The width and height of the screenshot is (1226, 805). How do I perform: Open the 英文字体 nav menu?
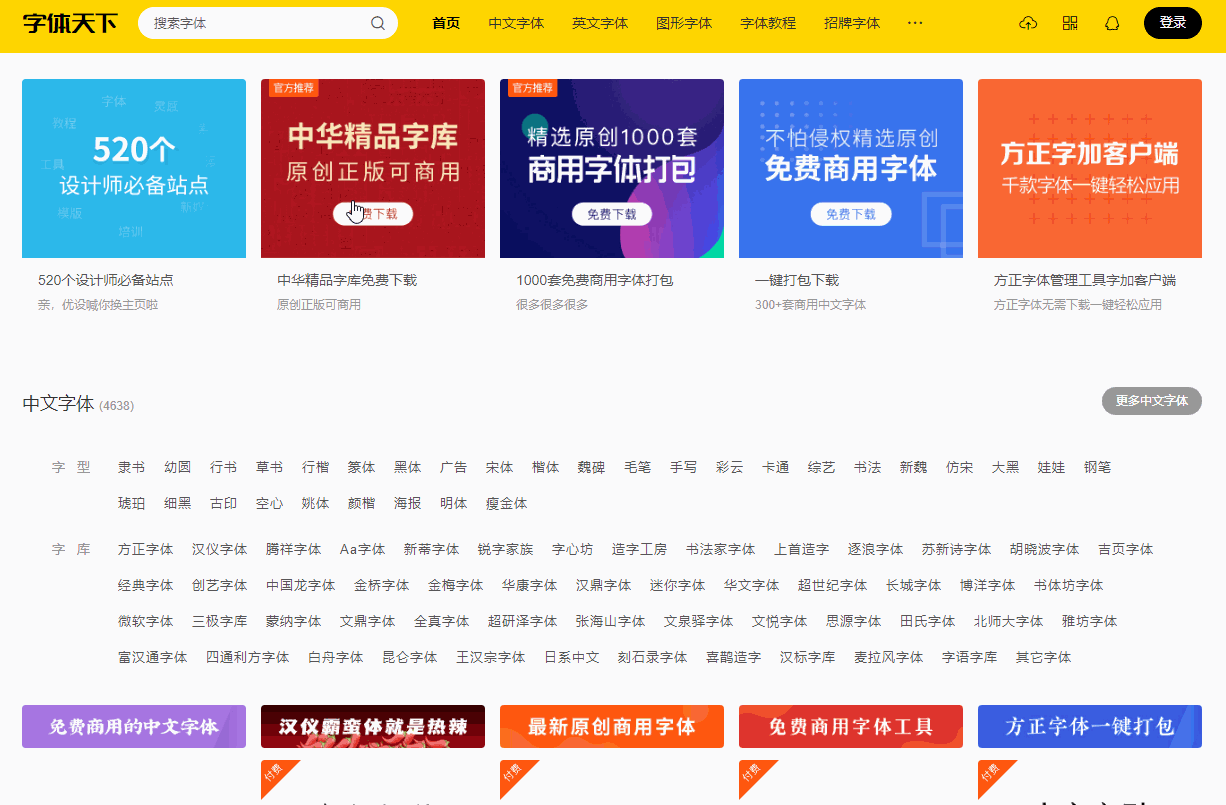tap(600, 23)
